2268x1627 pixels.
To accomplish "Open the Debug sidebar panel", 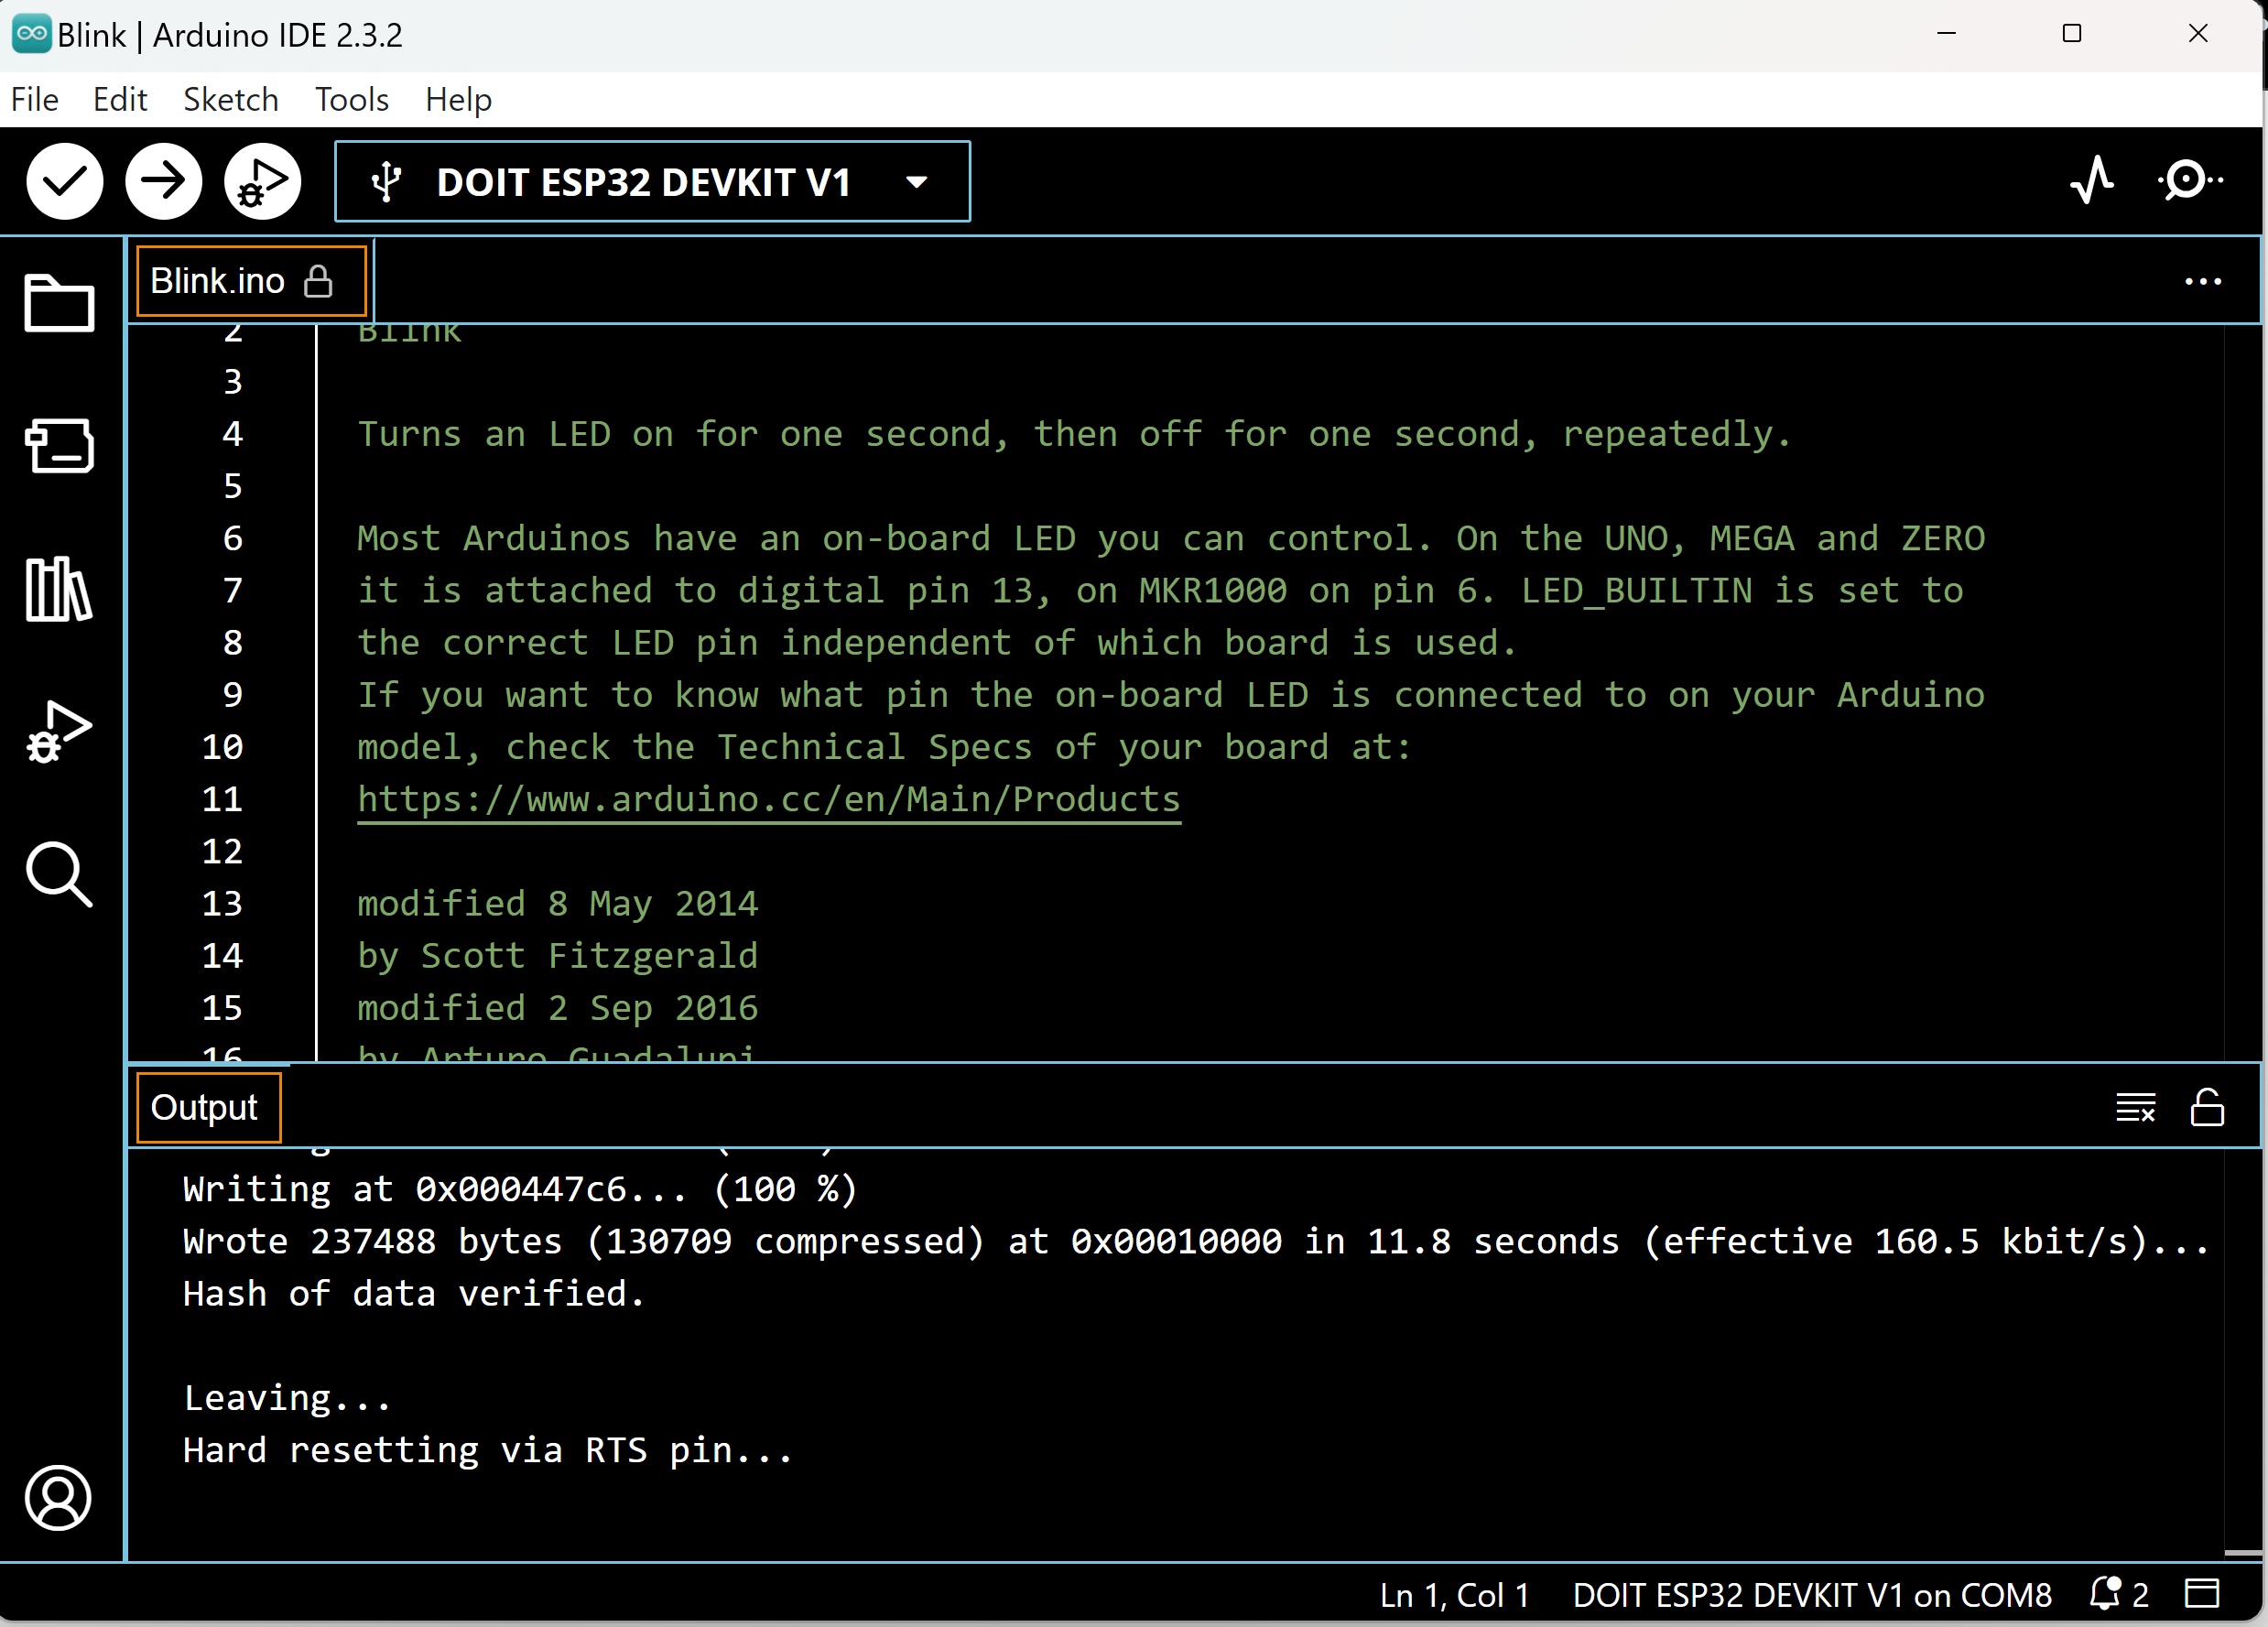I will coord(59,732).
